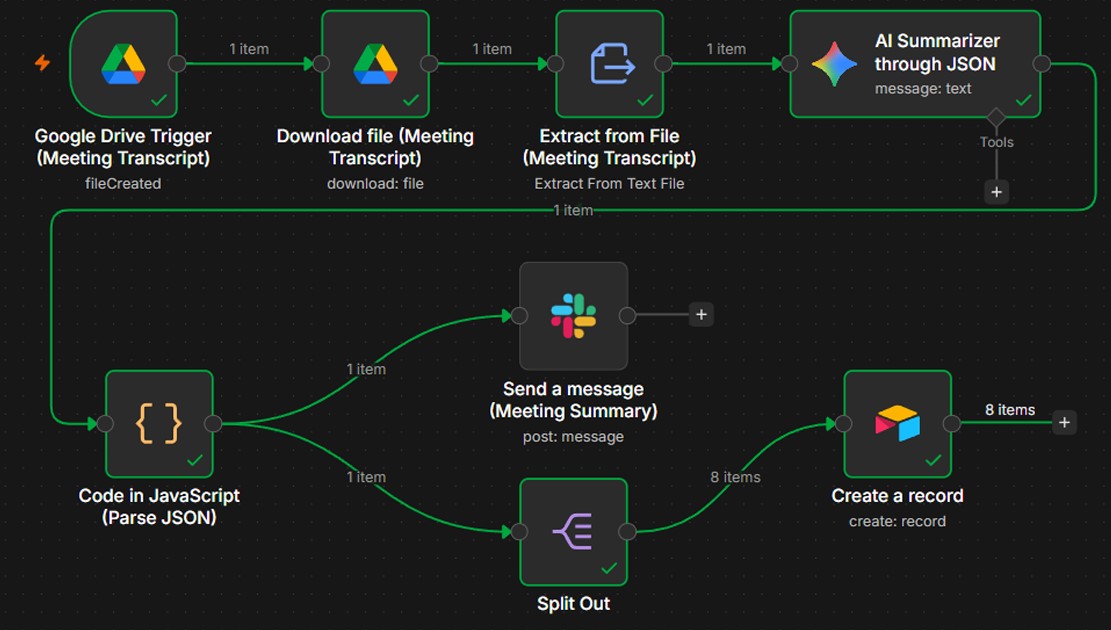This screenshot has height=630, width=1111.
Task: Click the "post: message" subtitle
Action: point(573,437)
